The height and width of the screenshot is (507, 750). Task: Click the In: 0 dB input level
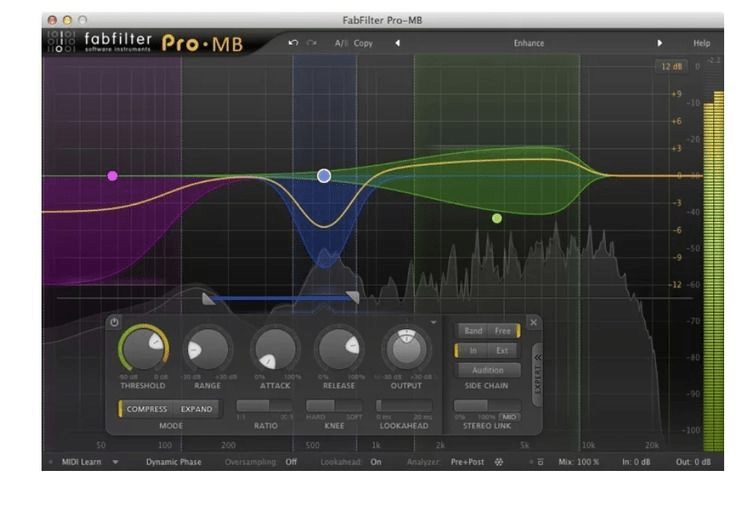(x=636, y=462)
